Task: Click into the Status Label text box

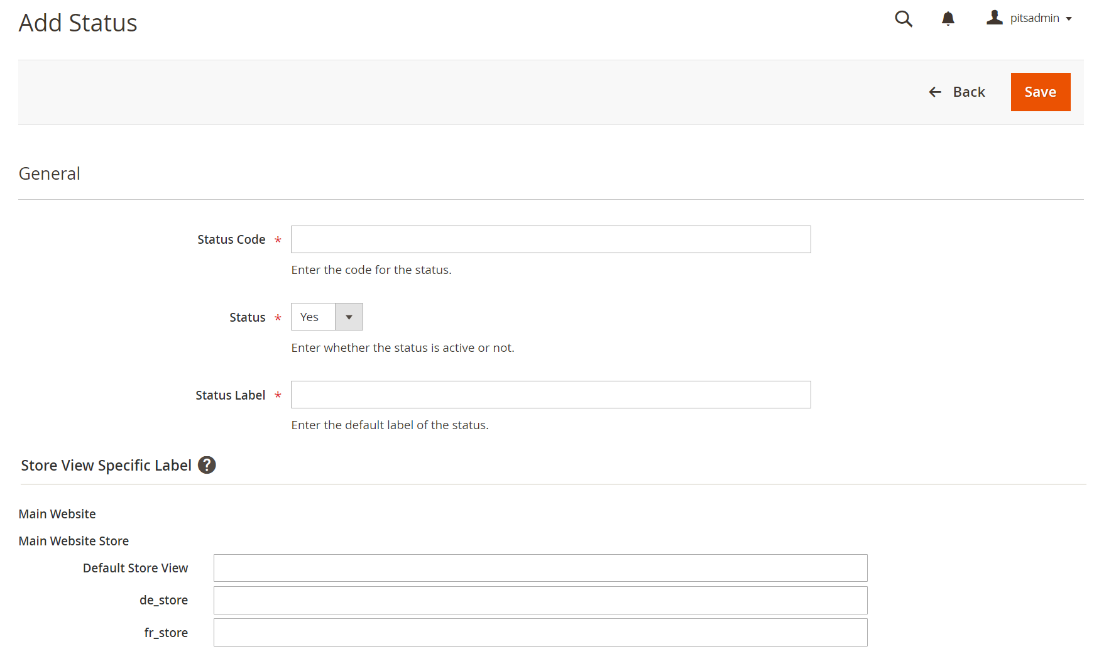Action: click(x=550, y=395)
